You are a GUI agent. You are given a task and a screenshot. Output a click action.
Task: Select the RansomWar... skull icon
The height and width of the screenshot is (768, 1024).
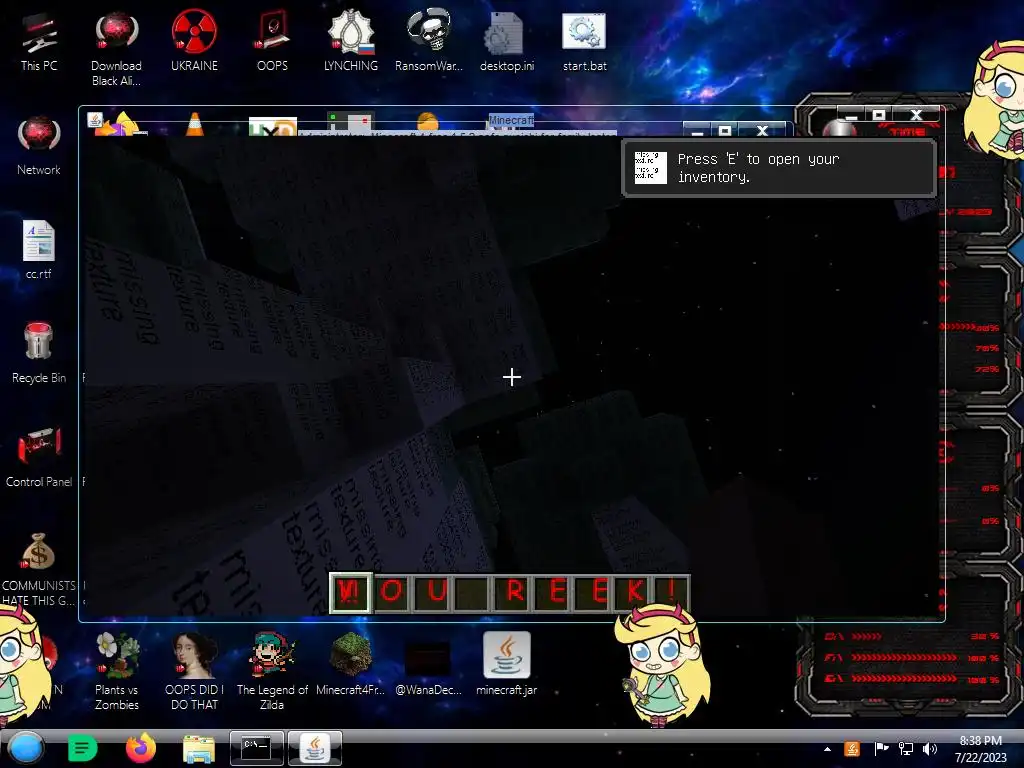point(428,41)
